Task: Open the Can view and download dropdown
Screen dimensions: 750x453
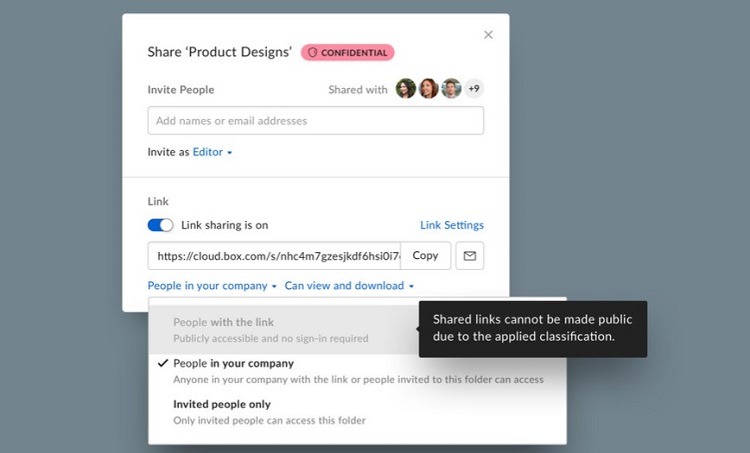Action: click(x=349, y=286)
